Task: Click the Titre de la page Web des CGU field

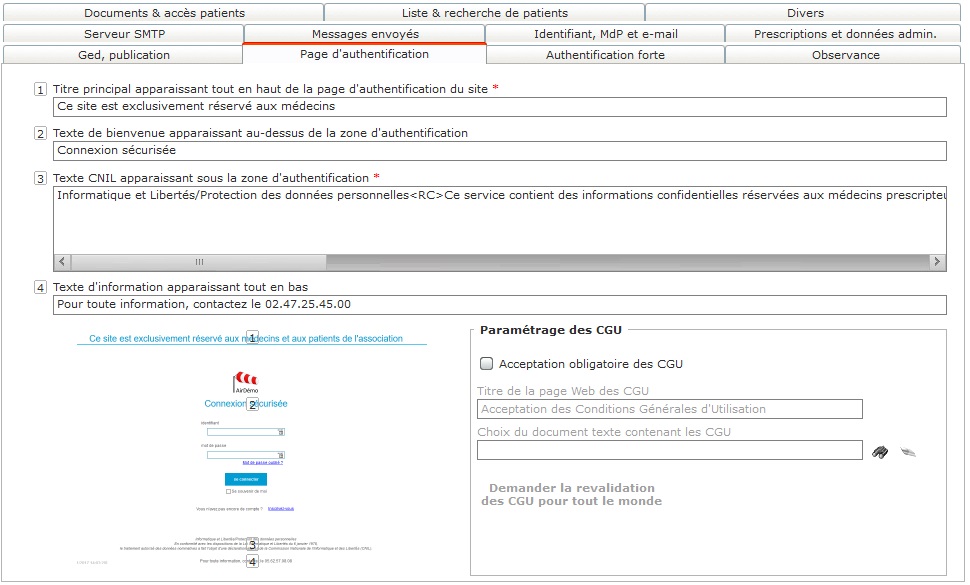Action: point(669,409)
